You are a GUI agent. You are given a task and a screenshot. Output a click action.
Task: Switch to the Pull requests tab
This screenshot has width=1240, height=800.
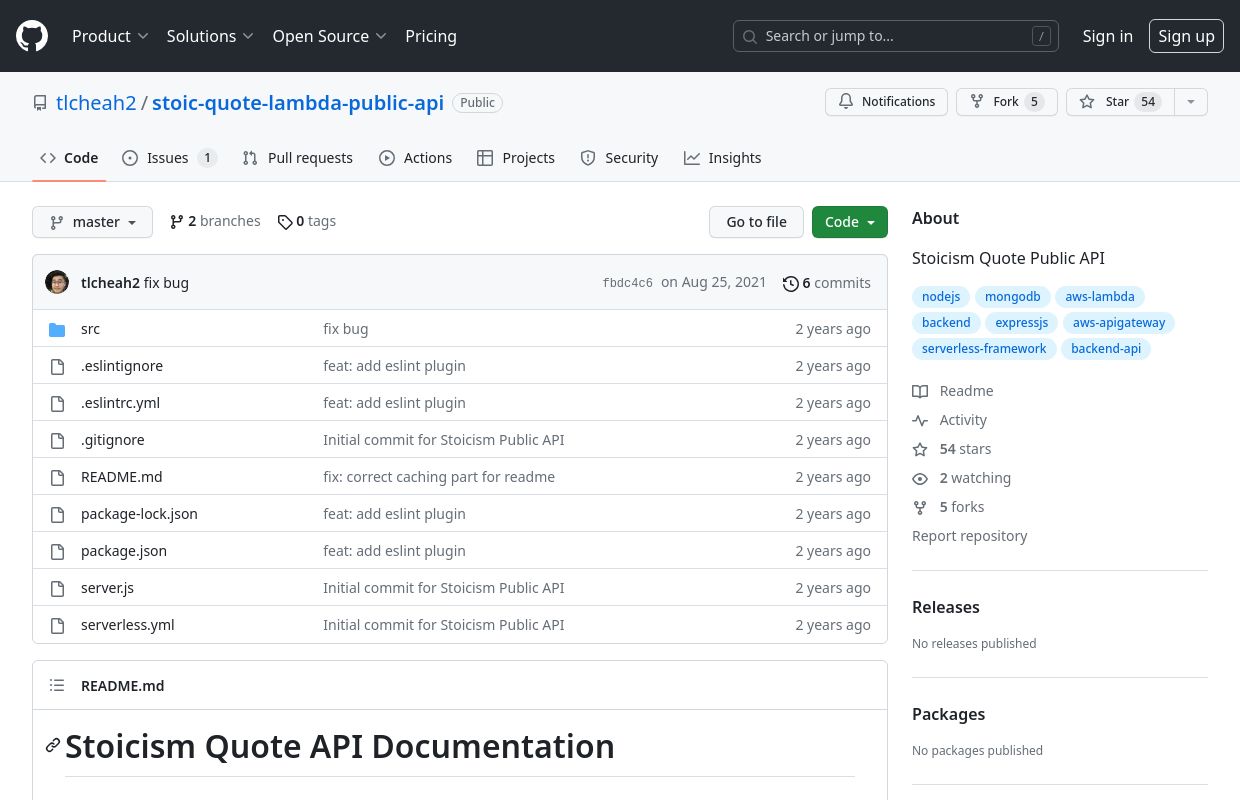[298, 158]
